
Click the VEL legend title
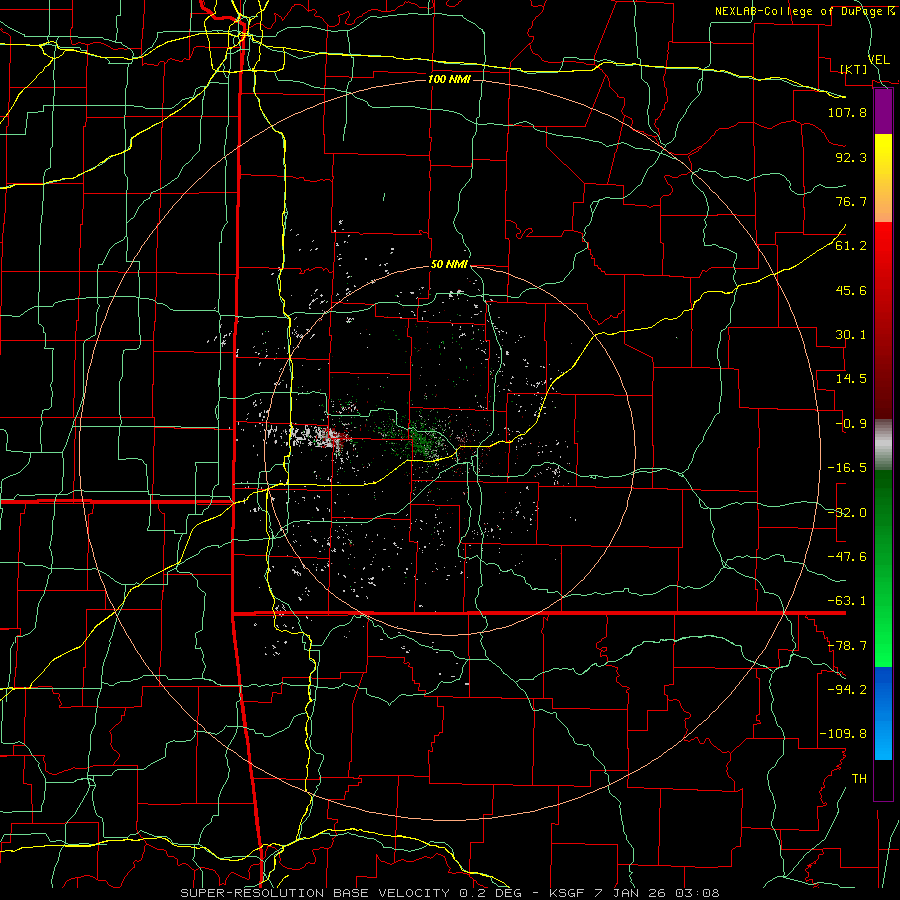878,60
